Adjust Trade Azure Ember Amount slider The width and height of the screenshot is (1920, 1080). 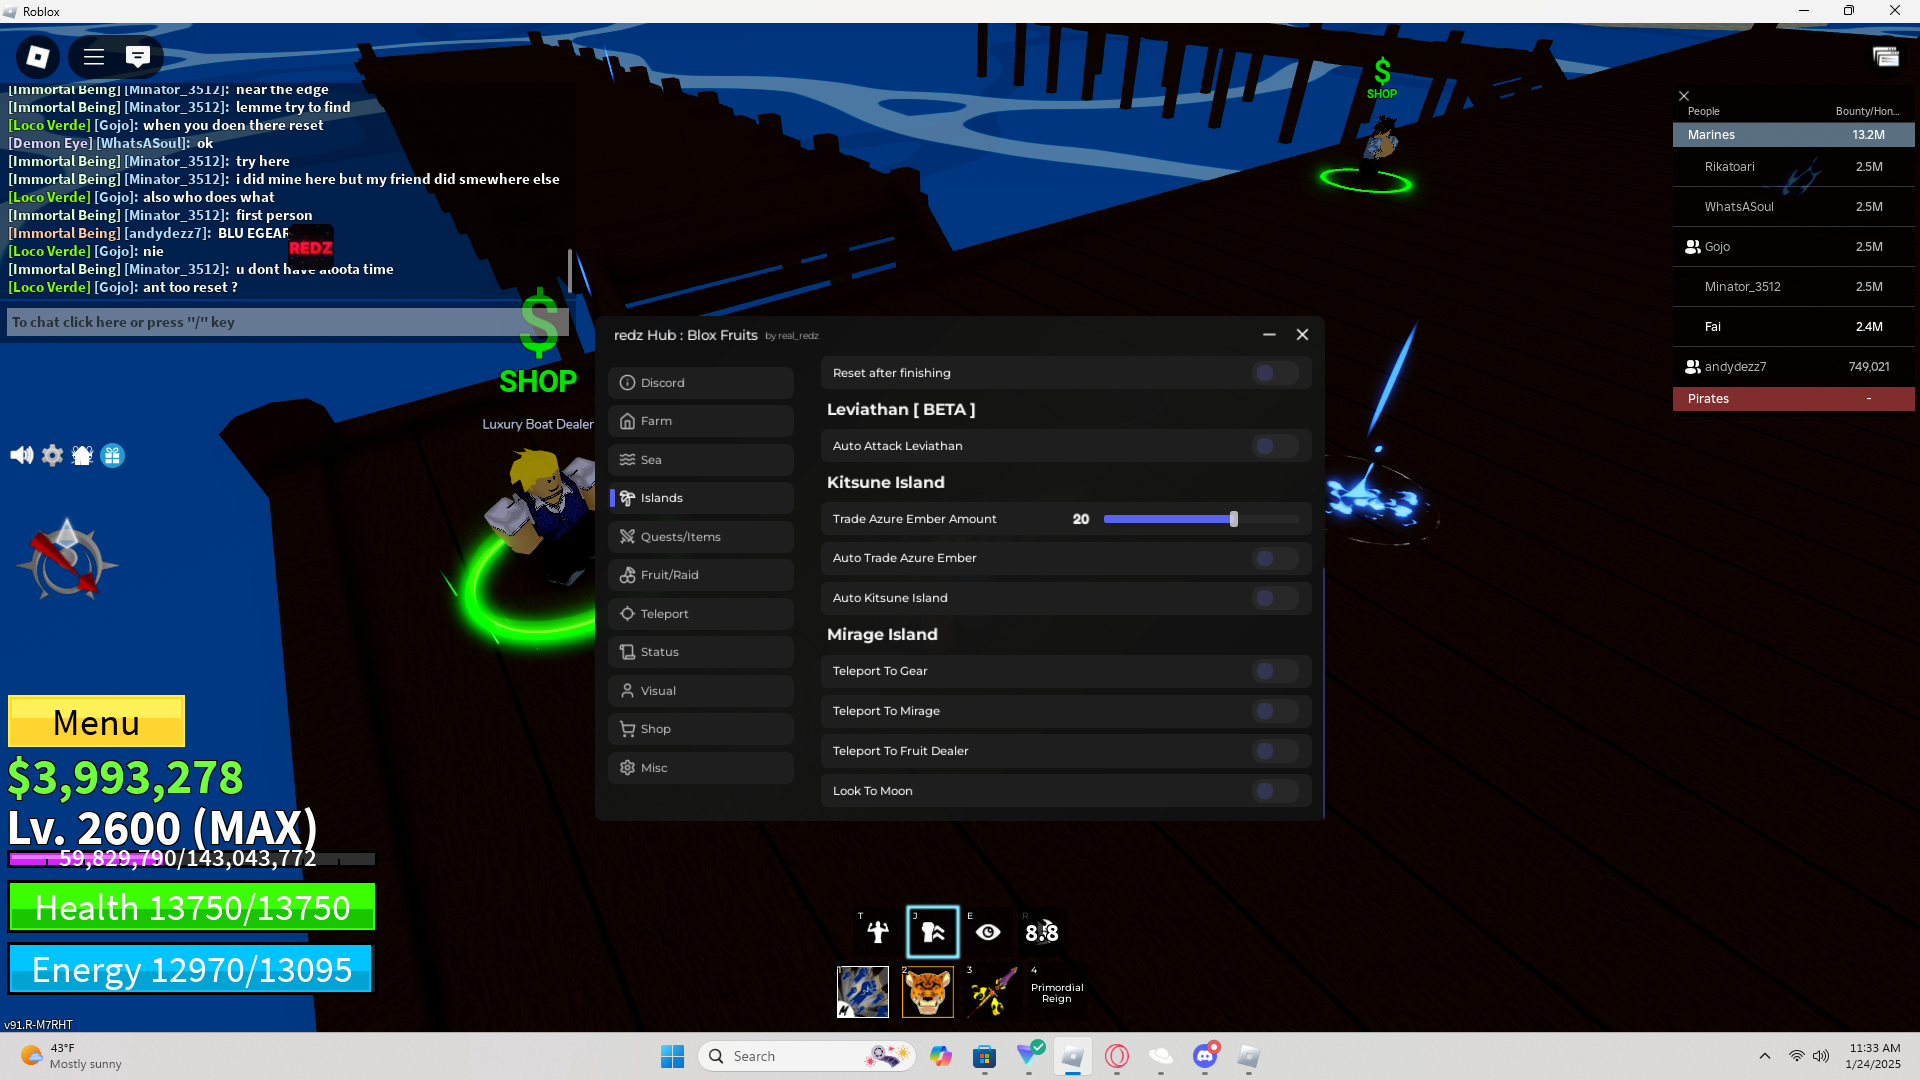click(x=1234, y=519)
